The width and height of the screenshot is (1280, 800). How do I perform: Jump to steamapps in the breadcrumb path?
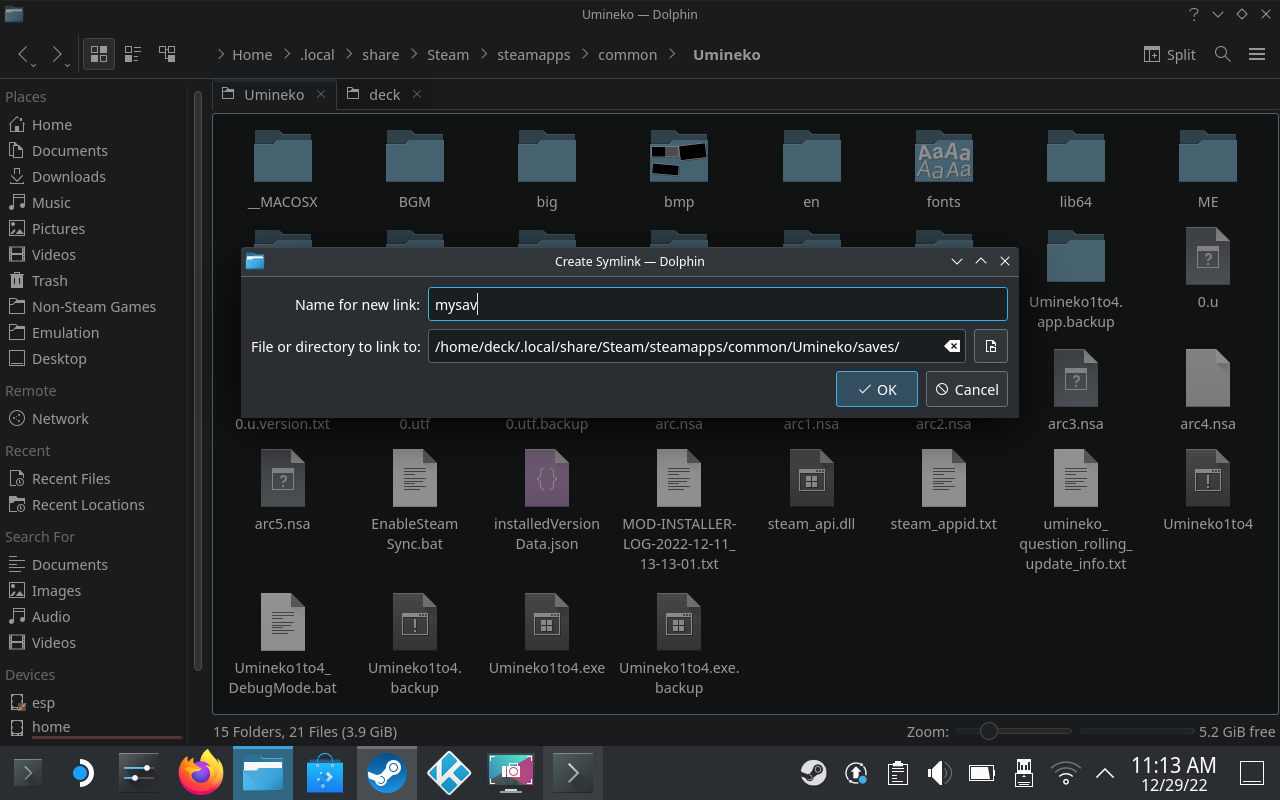533,55
